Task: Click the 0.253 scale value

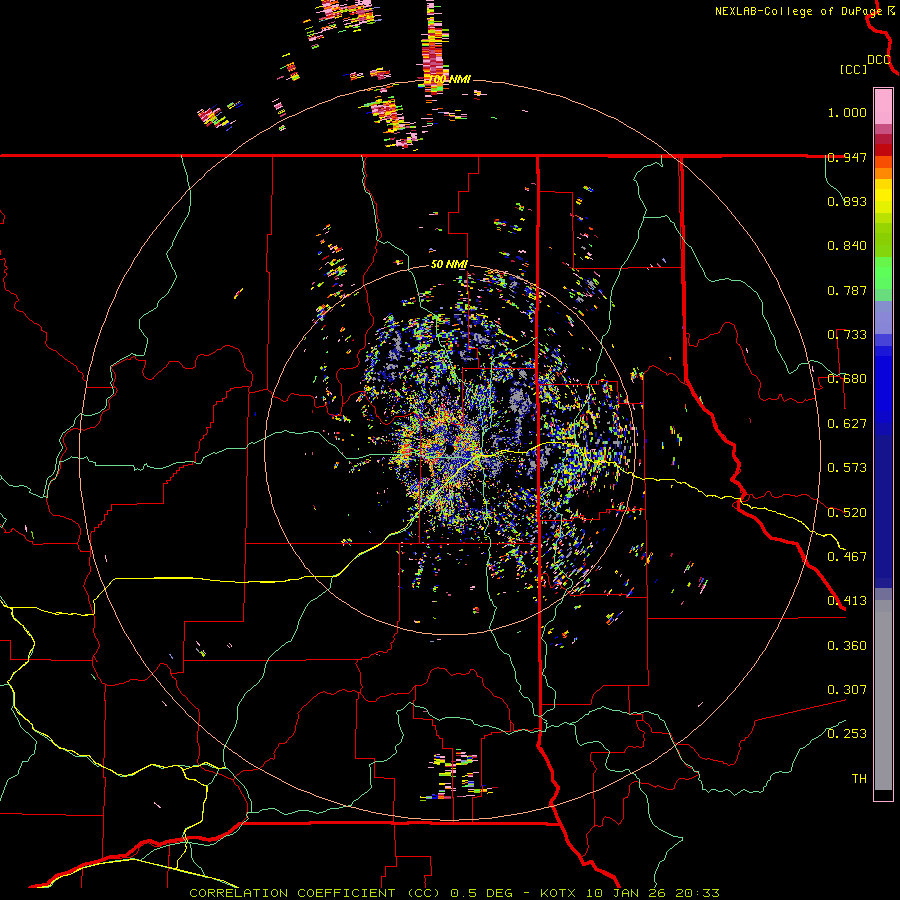Action: (847, 734)
